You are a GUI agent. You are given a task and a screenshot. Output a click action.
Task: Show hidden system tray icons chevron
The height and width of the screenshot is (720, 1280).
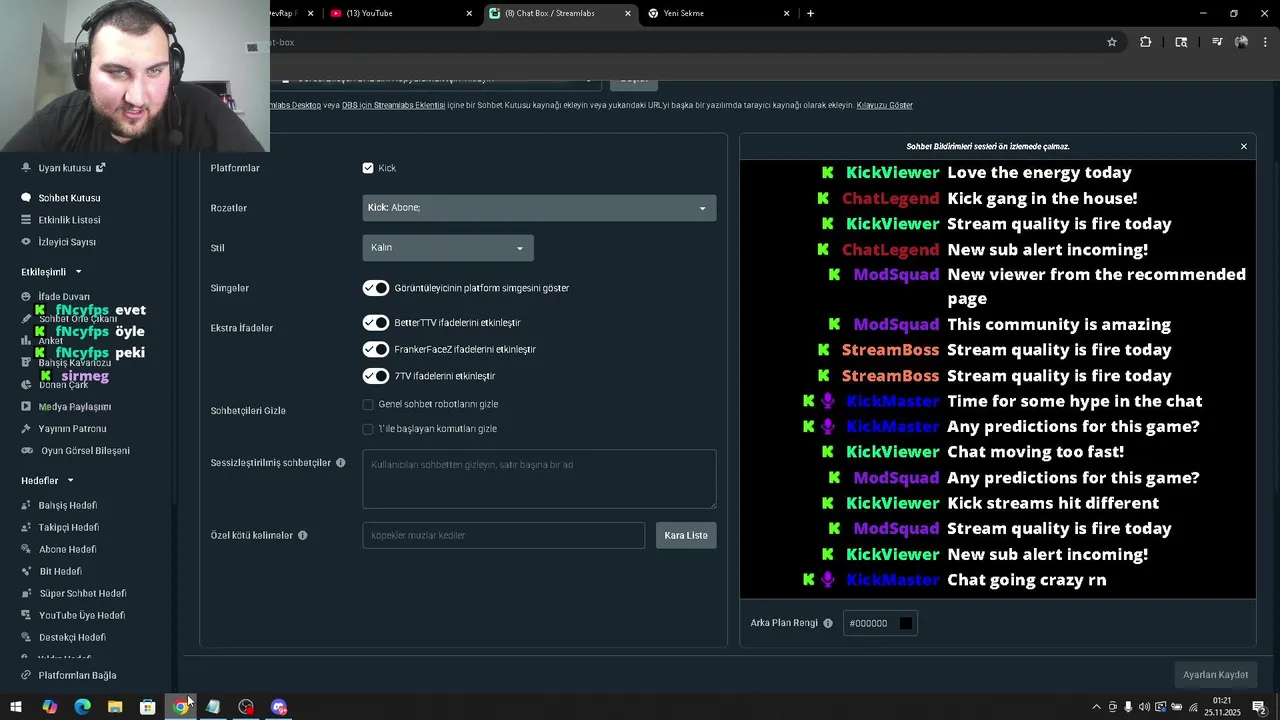pyautogui.click(x=1096, y=707)
